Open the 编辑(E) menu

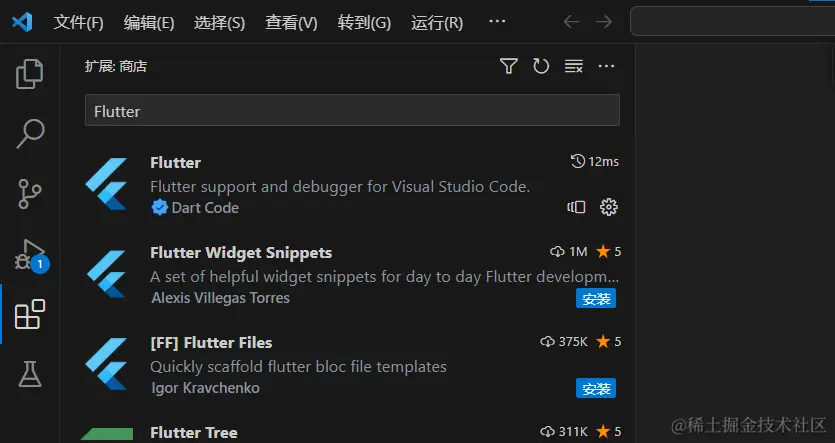[149, 23]
